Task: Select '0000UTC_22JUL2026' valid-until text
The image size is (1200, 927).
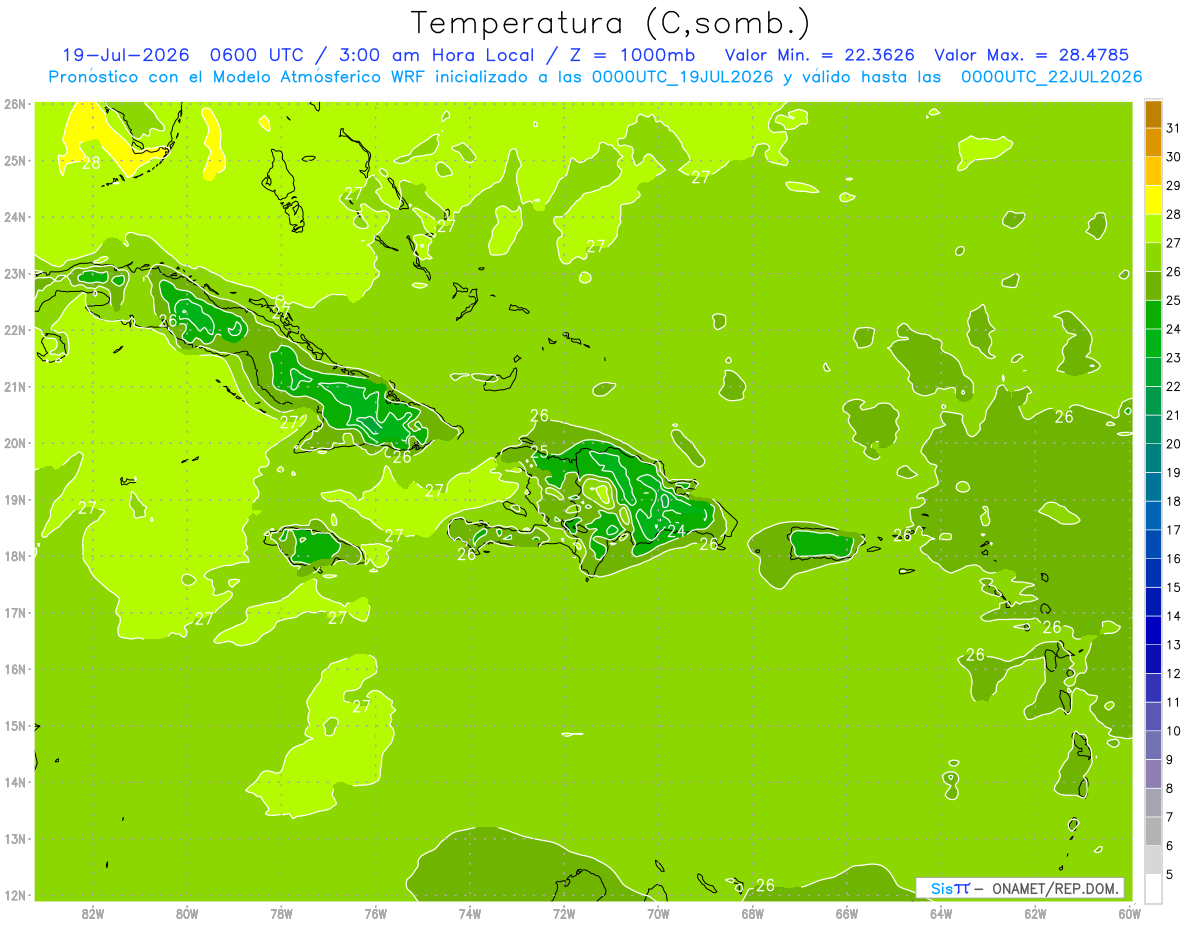Action: tap(1051, 76)
